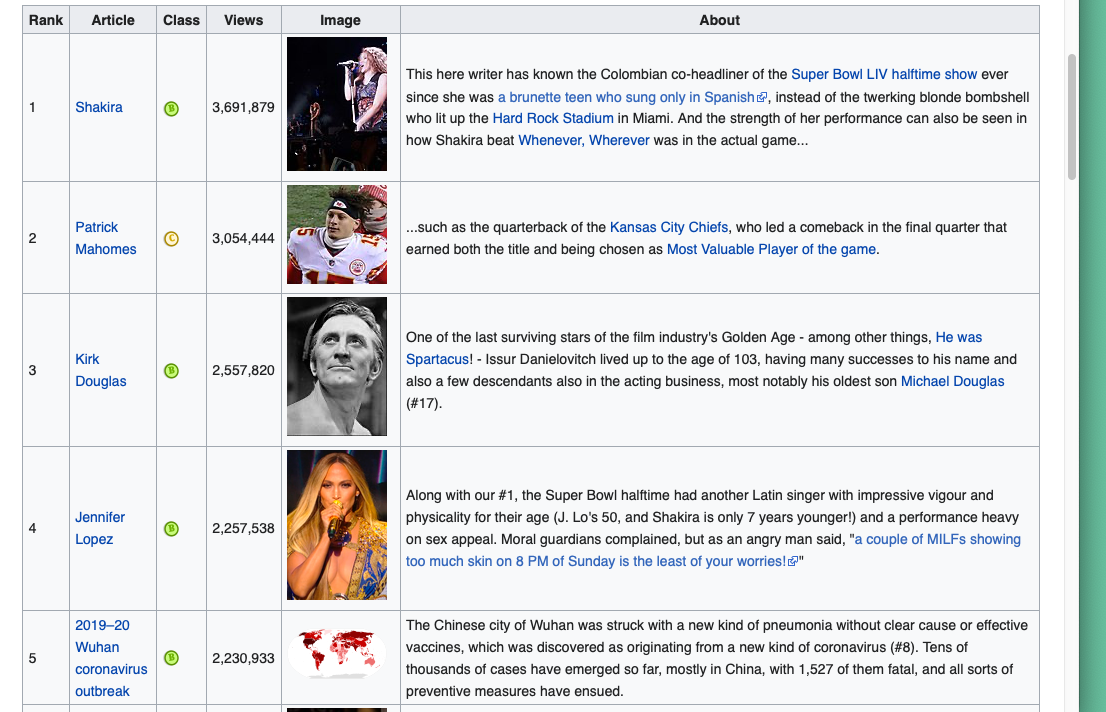Viewport: 1106px width, 712px height.
Task: Open the 'a couple of MILFs showing' link
Action: point(937,540)
